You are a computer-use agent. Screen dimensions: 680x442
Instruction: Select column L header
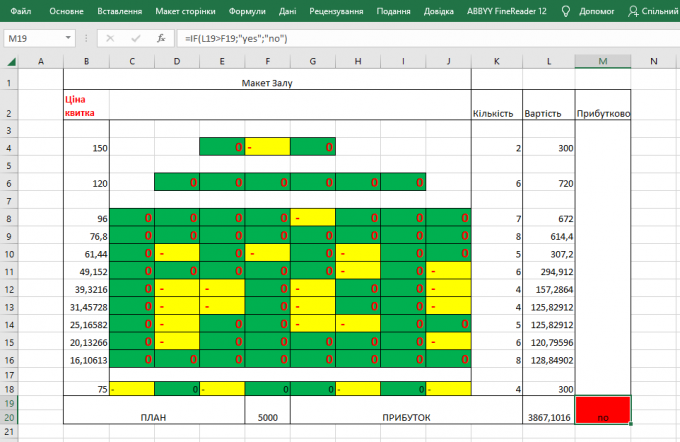[x=549, y=61]
